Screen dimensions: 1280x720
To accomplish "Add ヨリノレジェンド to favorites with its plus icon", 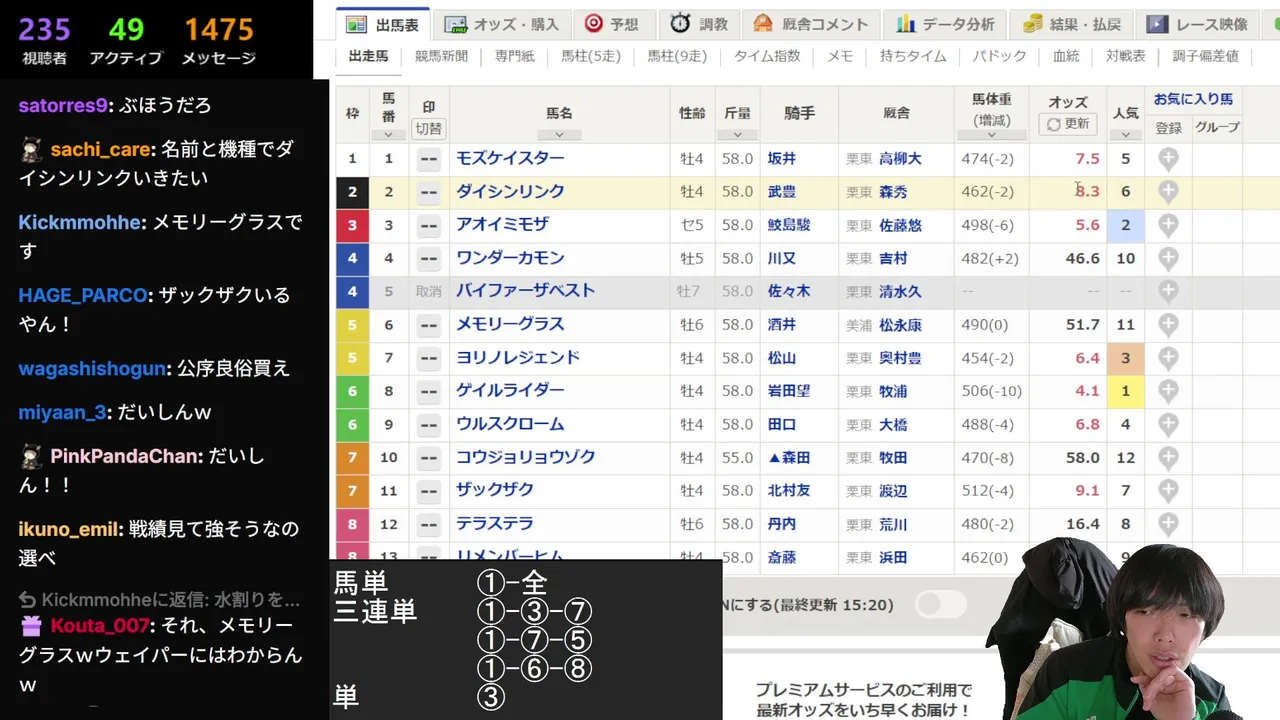I will tap(1168, 358).
